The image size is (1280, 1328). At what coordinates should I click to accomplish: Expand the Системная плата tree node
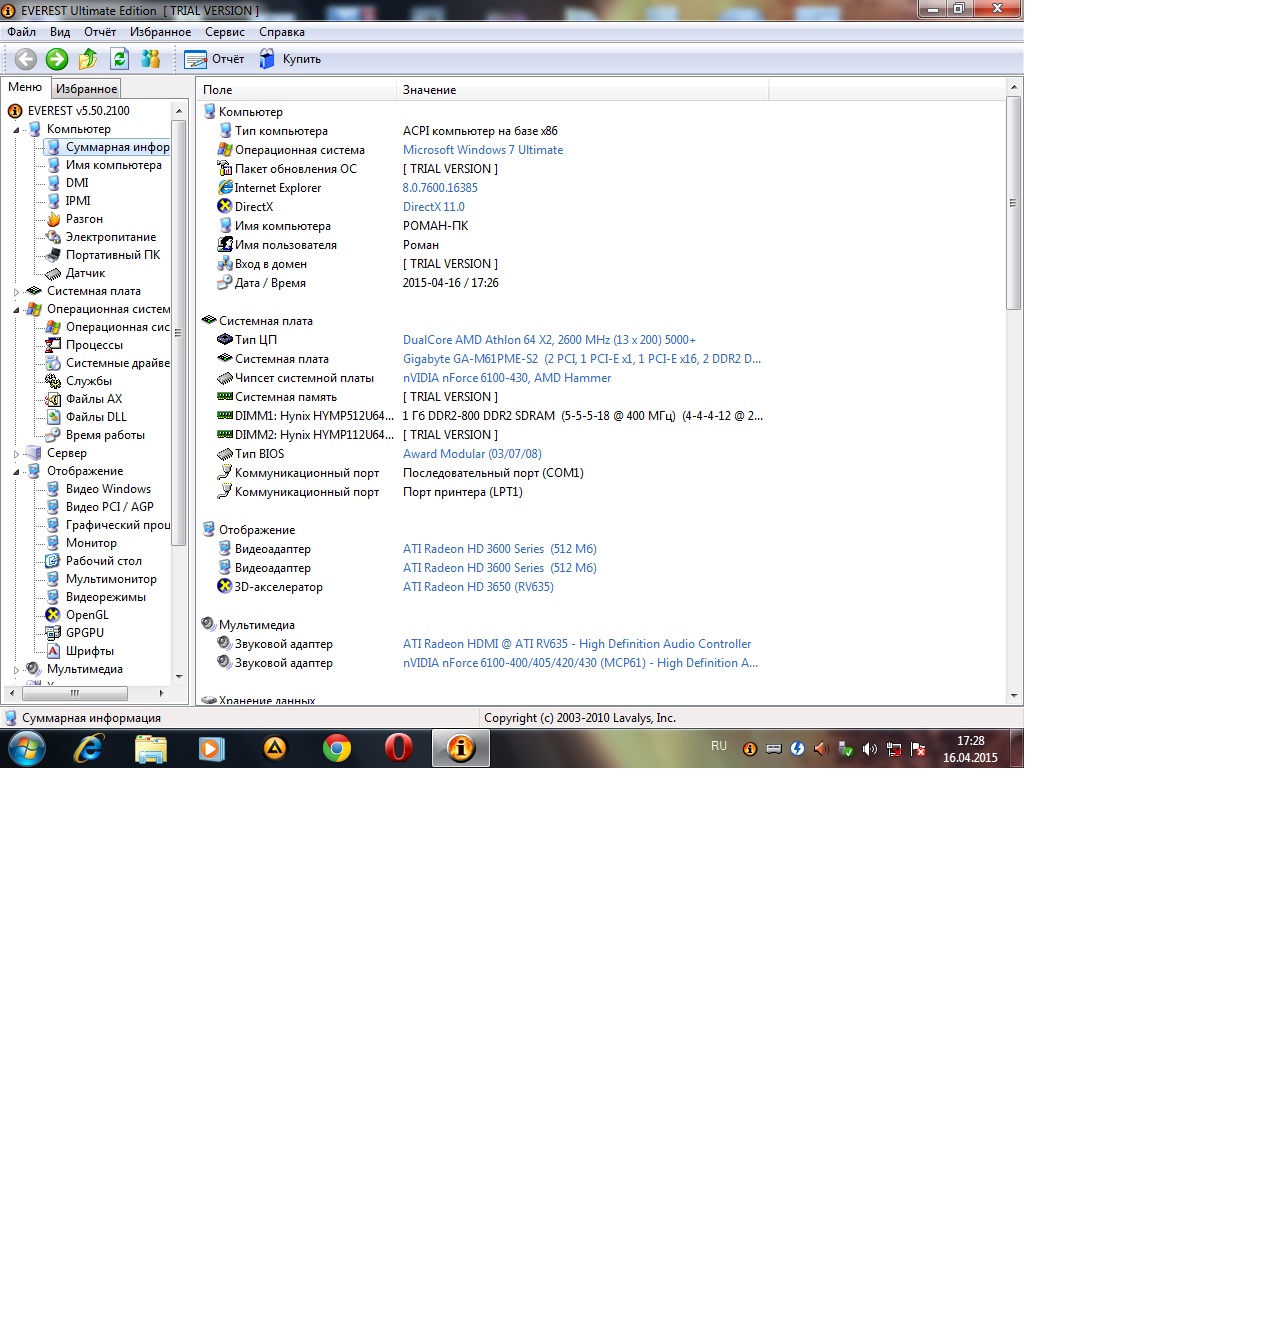point(16,292)
